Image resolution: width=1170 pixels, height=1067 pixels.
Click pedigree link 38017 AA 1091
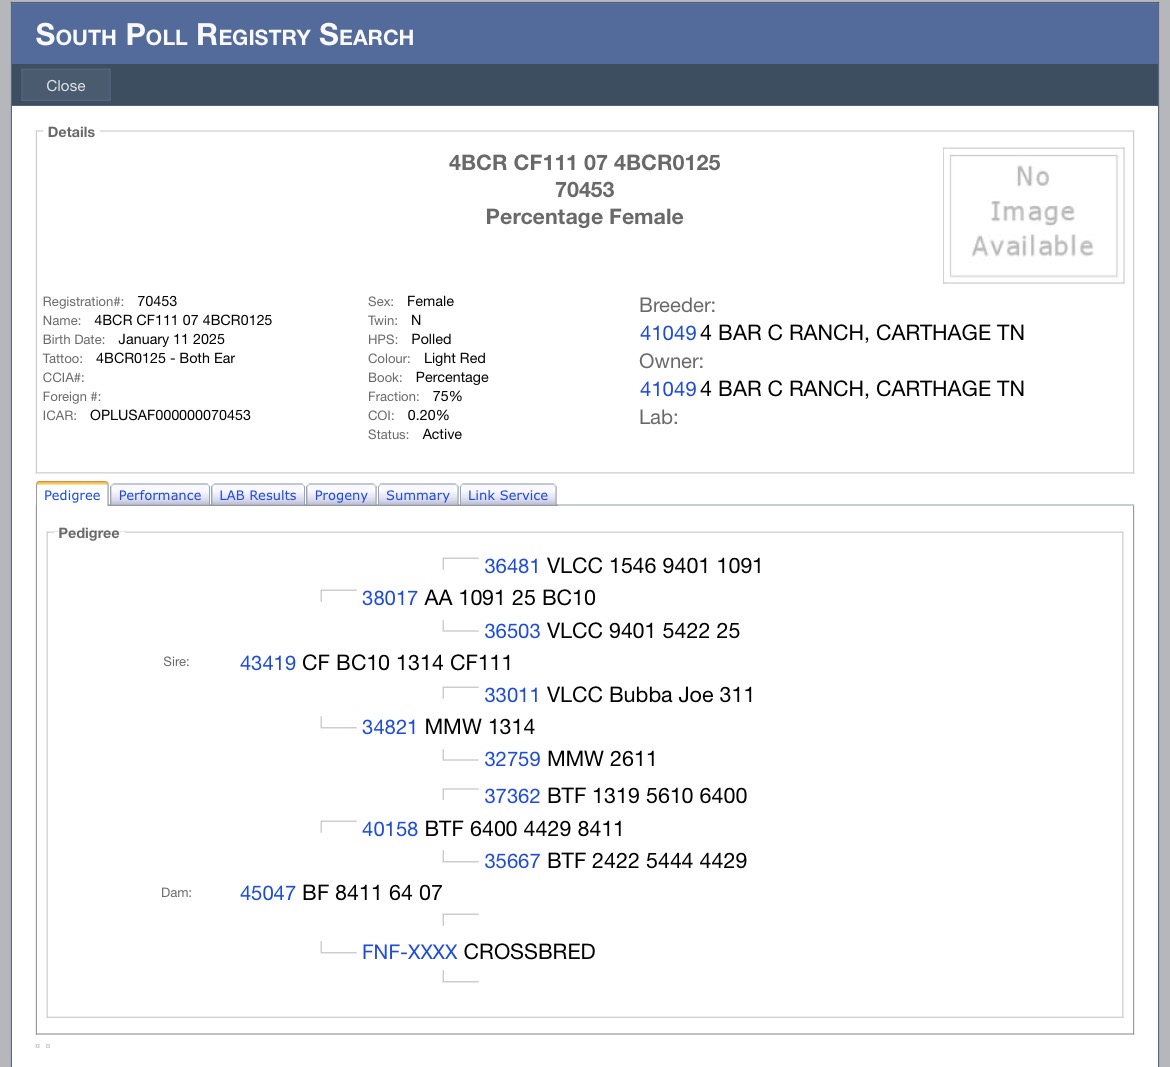coord(390,598)
